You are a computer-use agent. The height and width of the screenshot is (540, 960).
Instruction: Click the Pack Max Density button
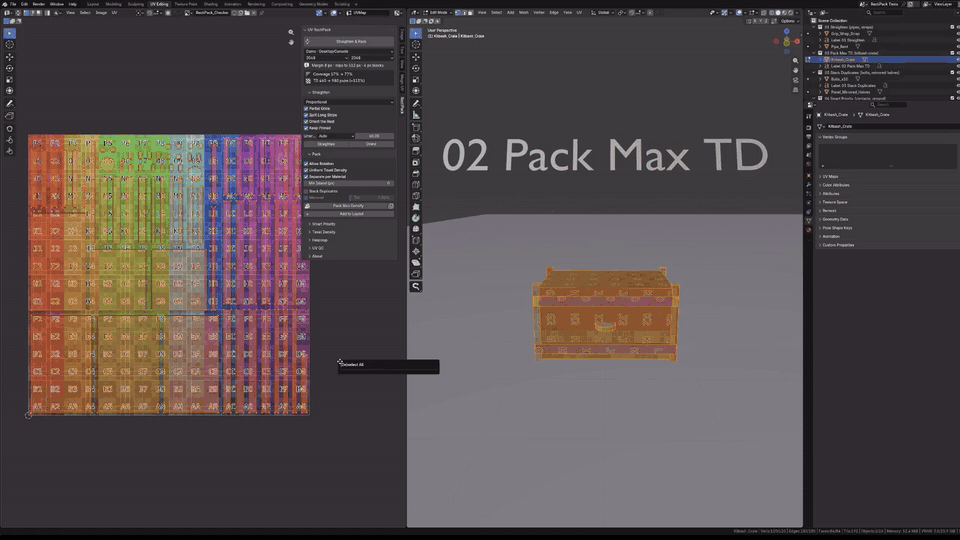pyautogui.click(x=345, y=206)
